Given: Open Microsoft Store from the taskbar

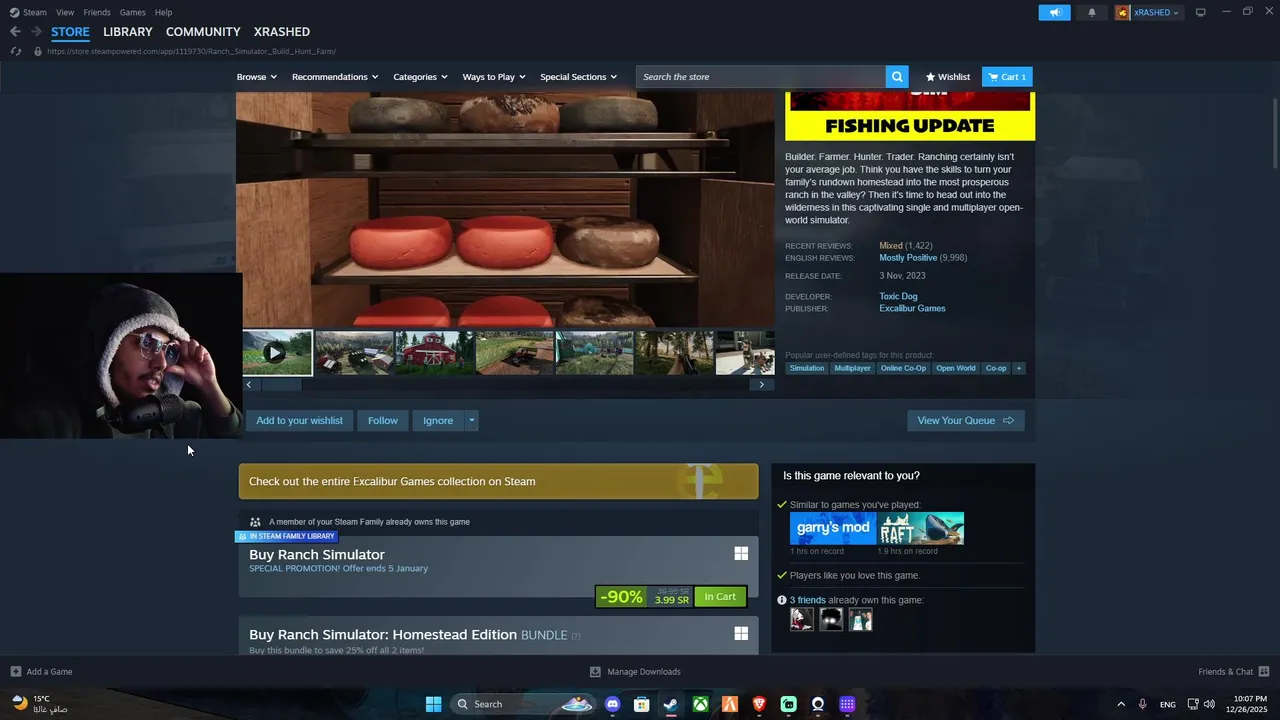Looking at the screenshot, I should tap(642, 704).
